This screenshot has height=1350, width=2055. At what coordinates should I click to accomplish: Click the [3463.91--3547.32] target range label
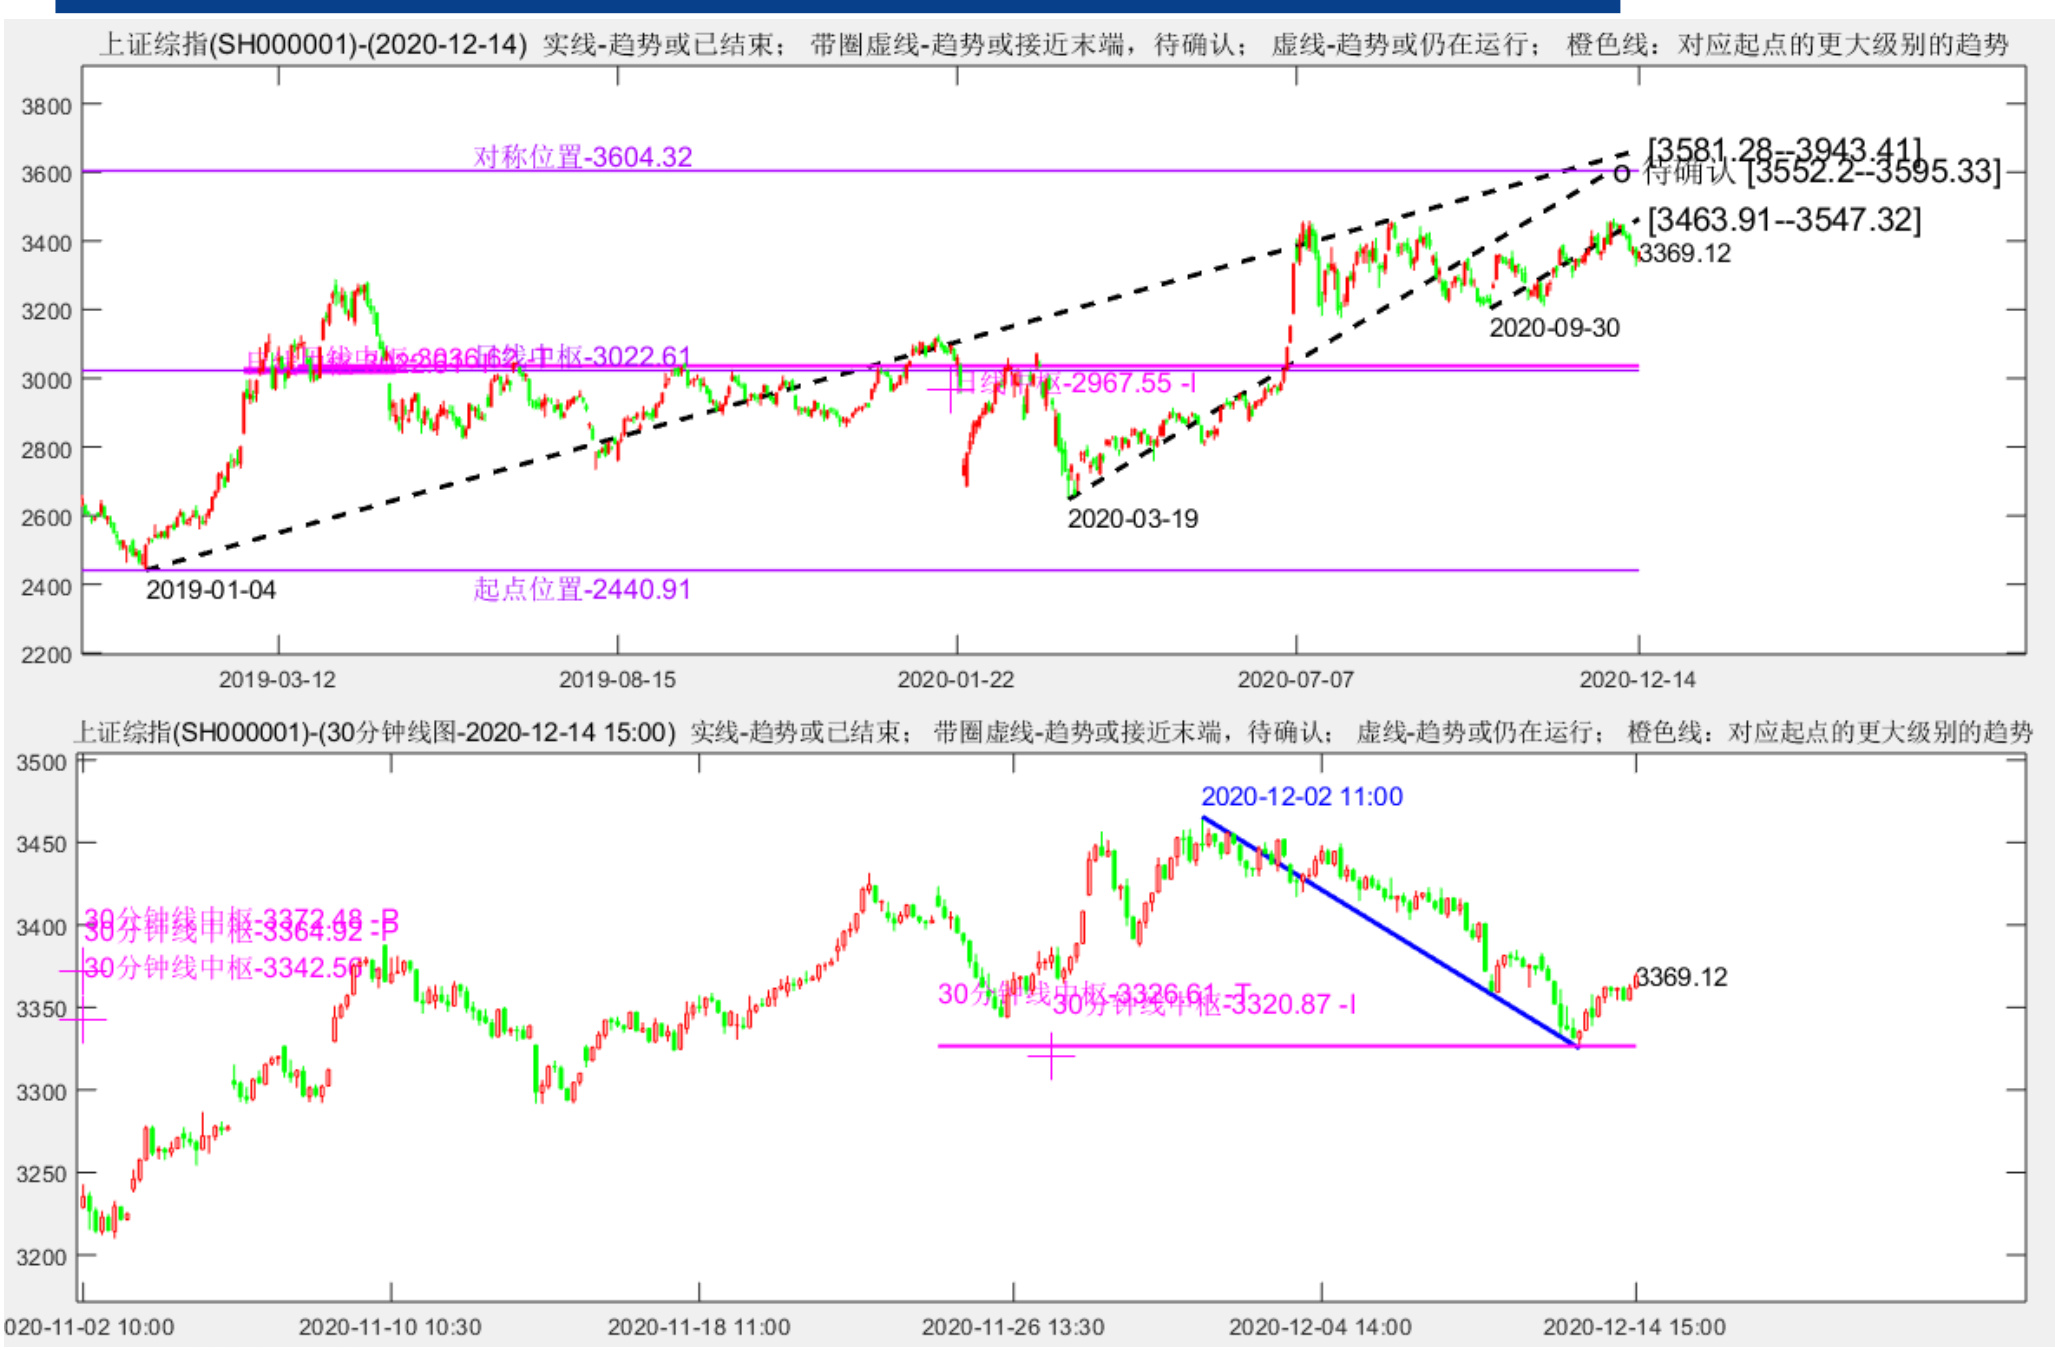click(1784, 220)
